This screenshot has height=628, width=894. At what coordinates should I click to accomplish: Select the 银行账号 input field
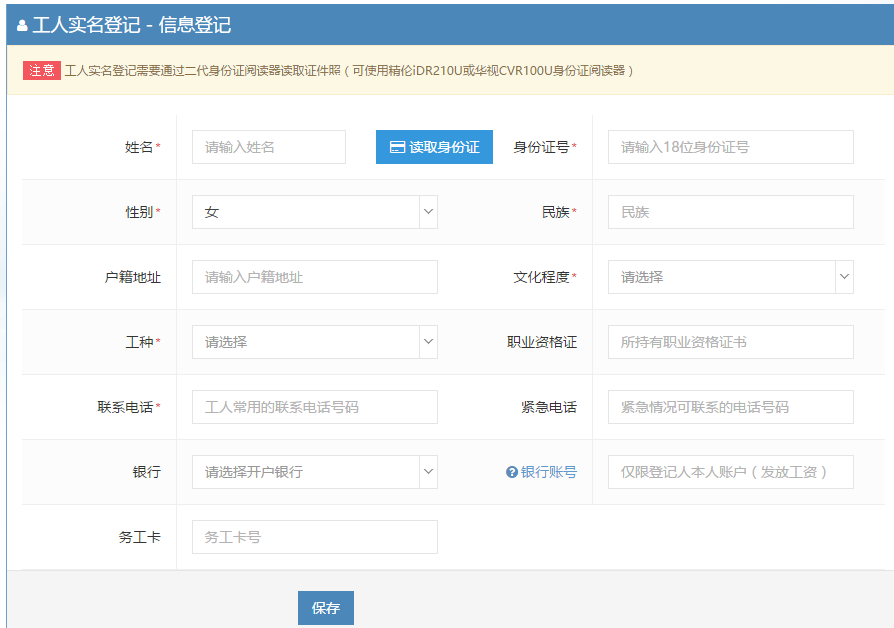pyautogui.click(x=730, y=472)
